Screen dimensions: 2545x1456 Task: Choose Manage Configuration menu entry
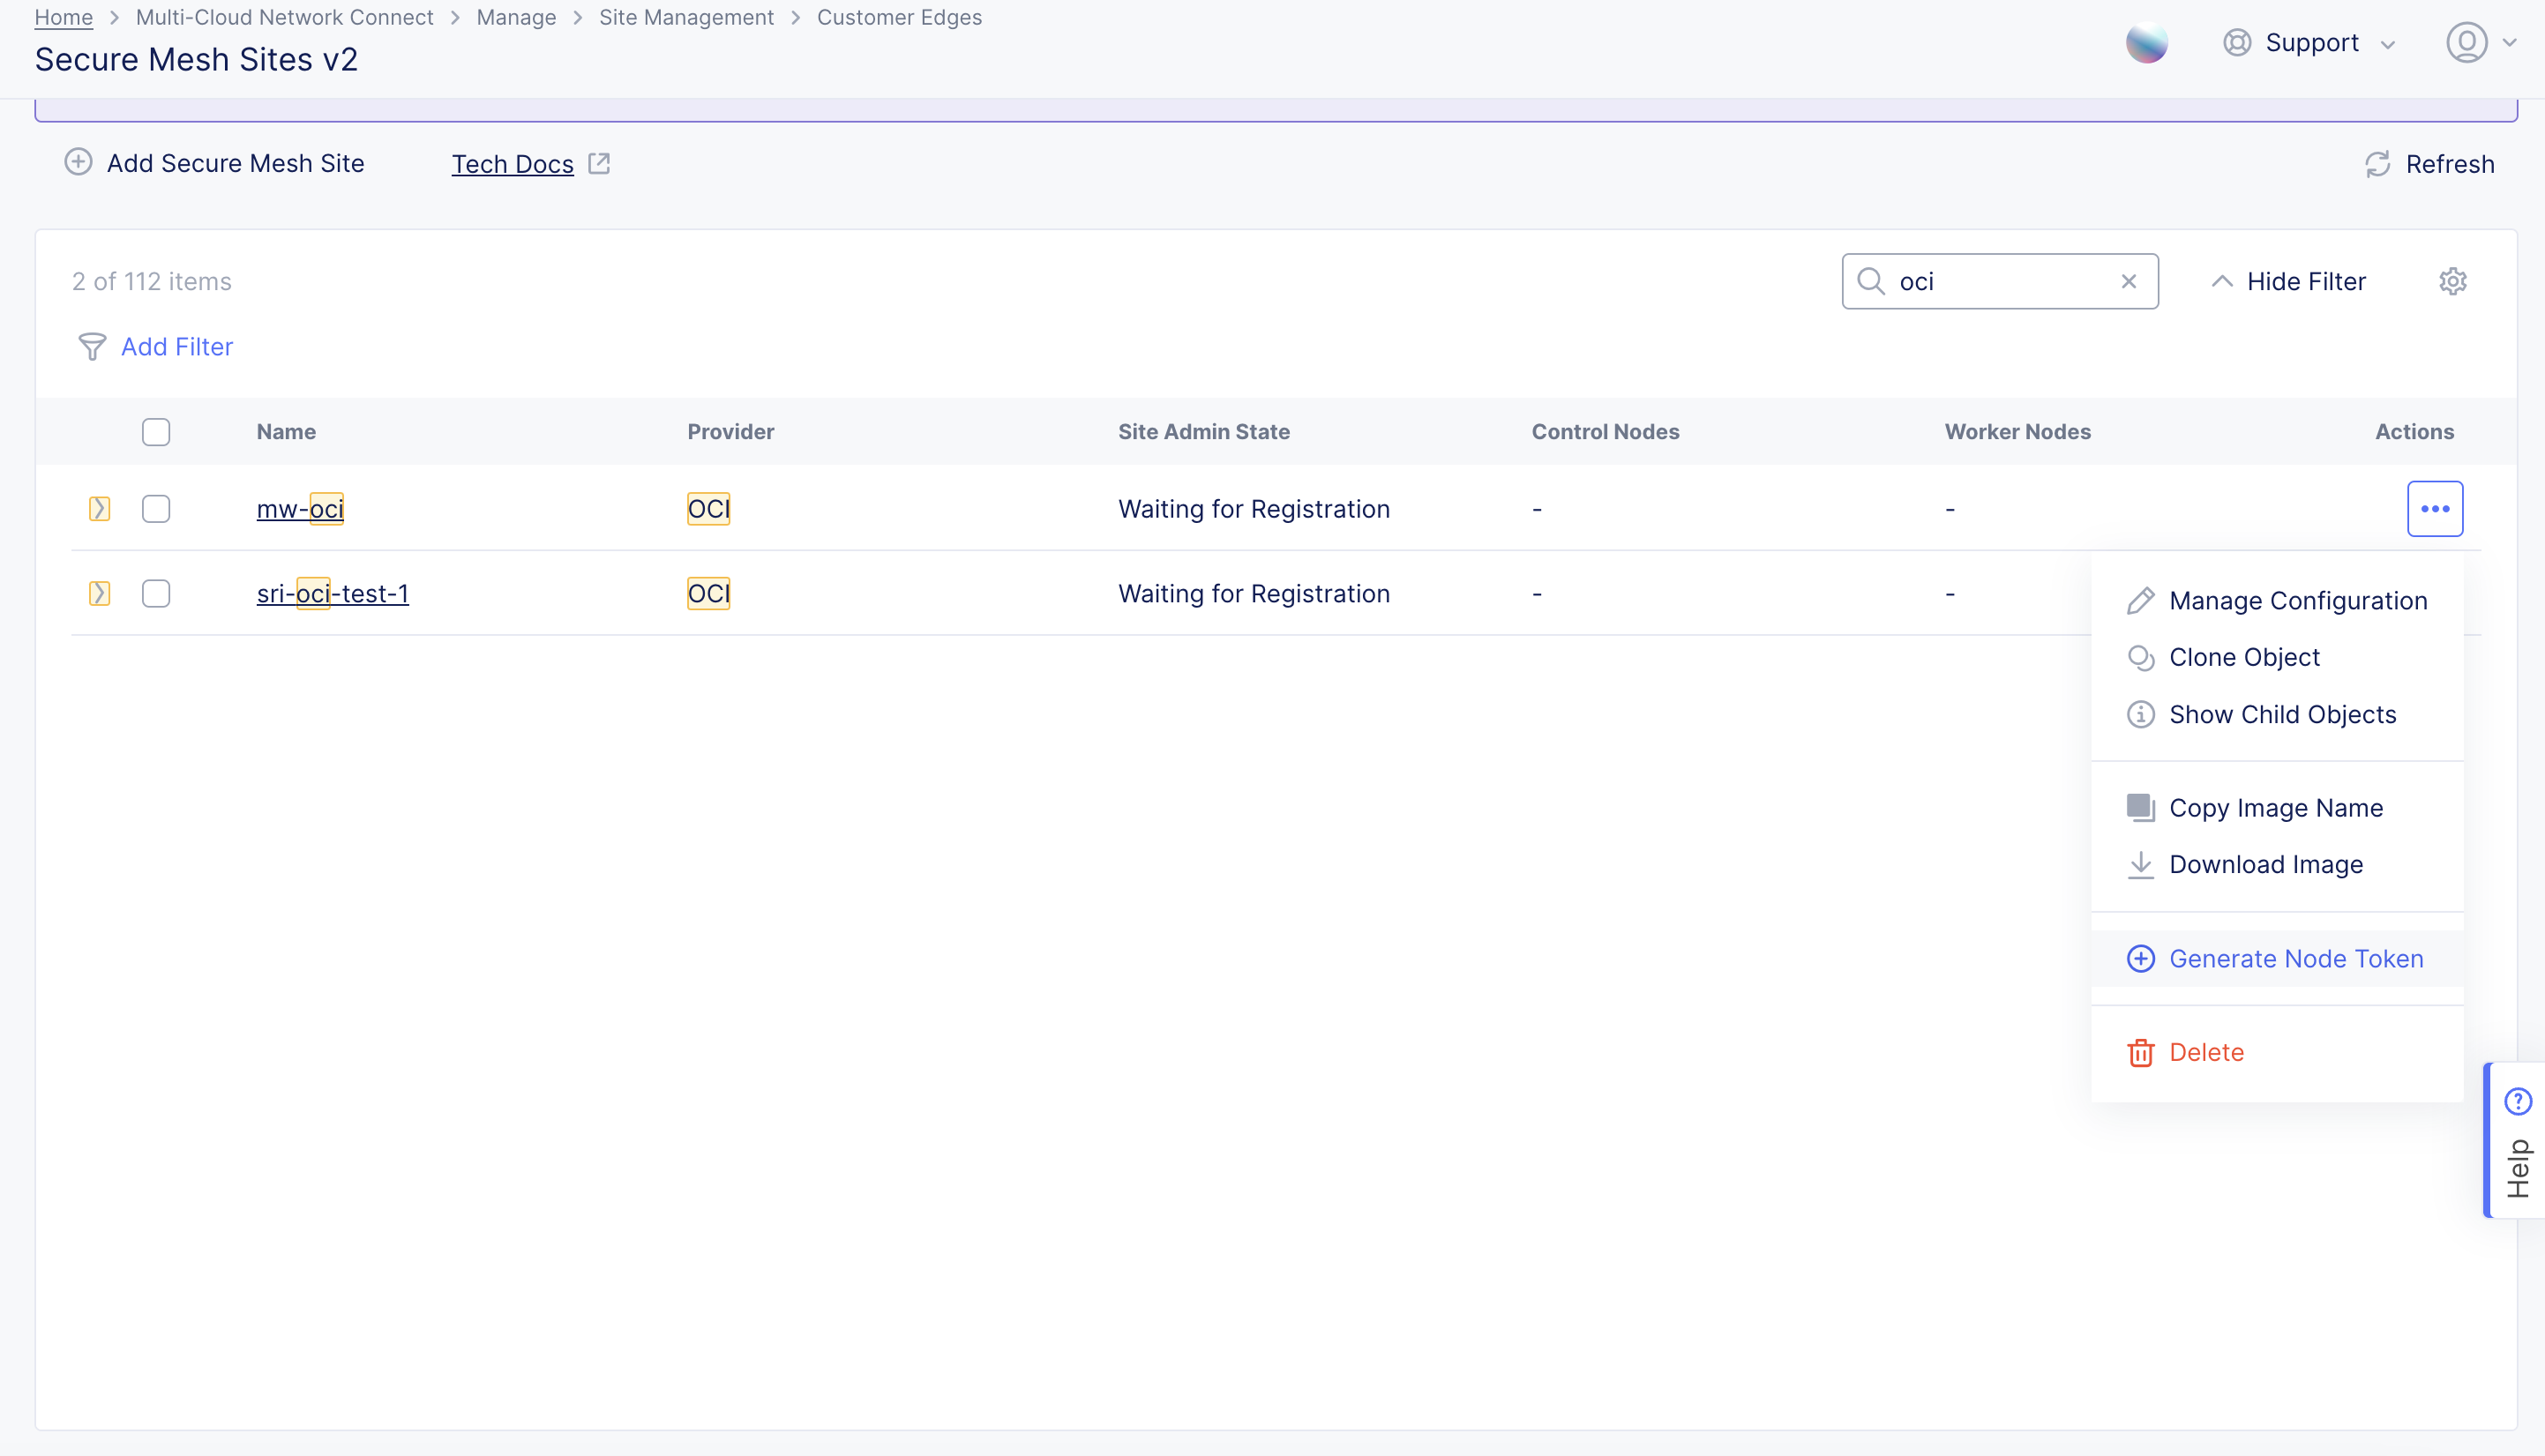coord(2297,601)
